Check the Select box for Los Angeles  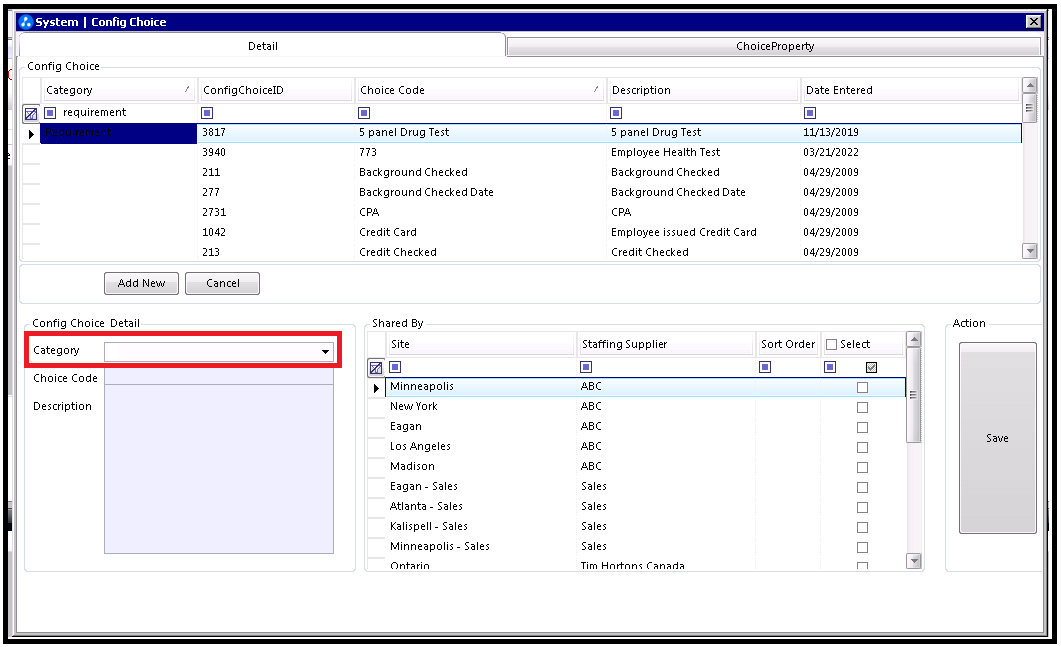pyautogui.click(x=862, y=447)
